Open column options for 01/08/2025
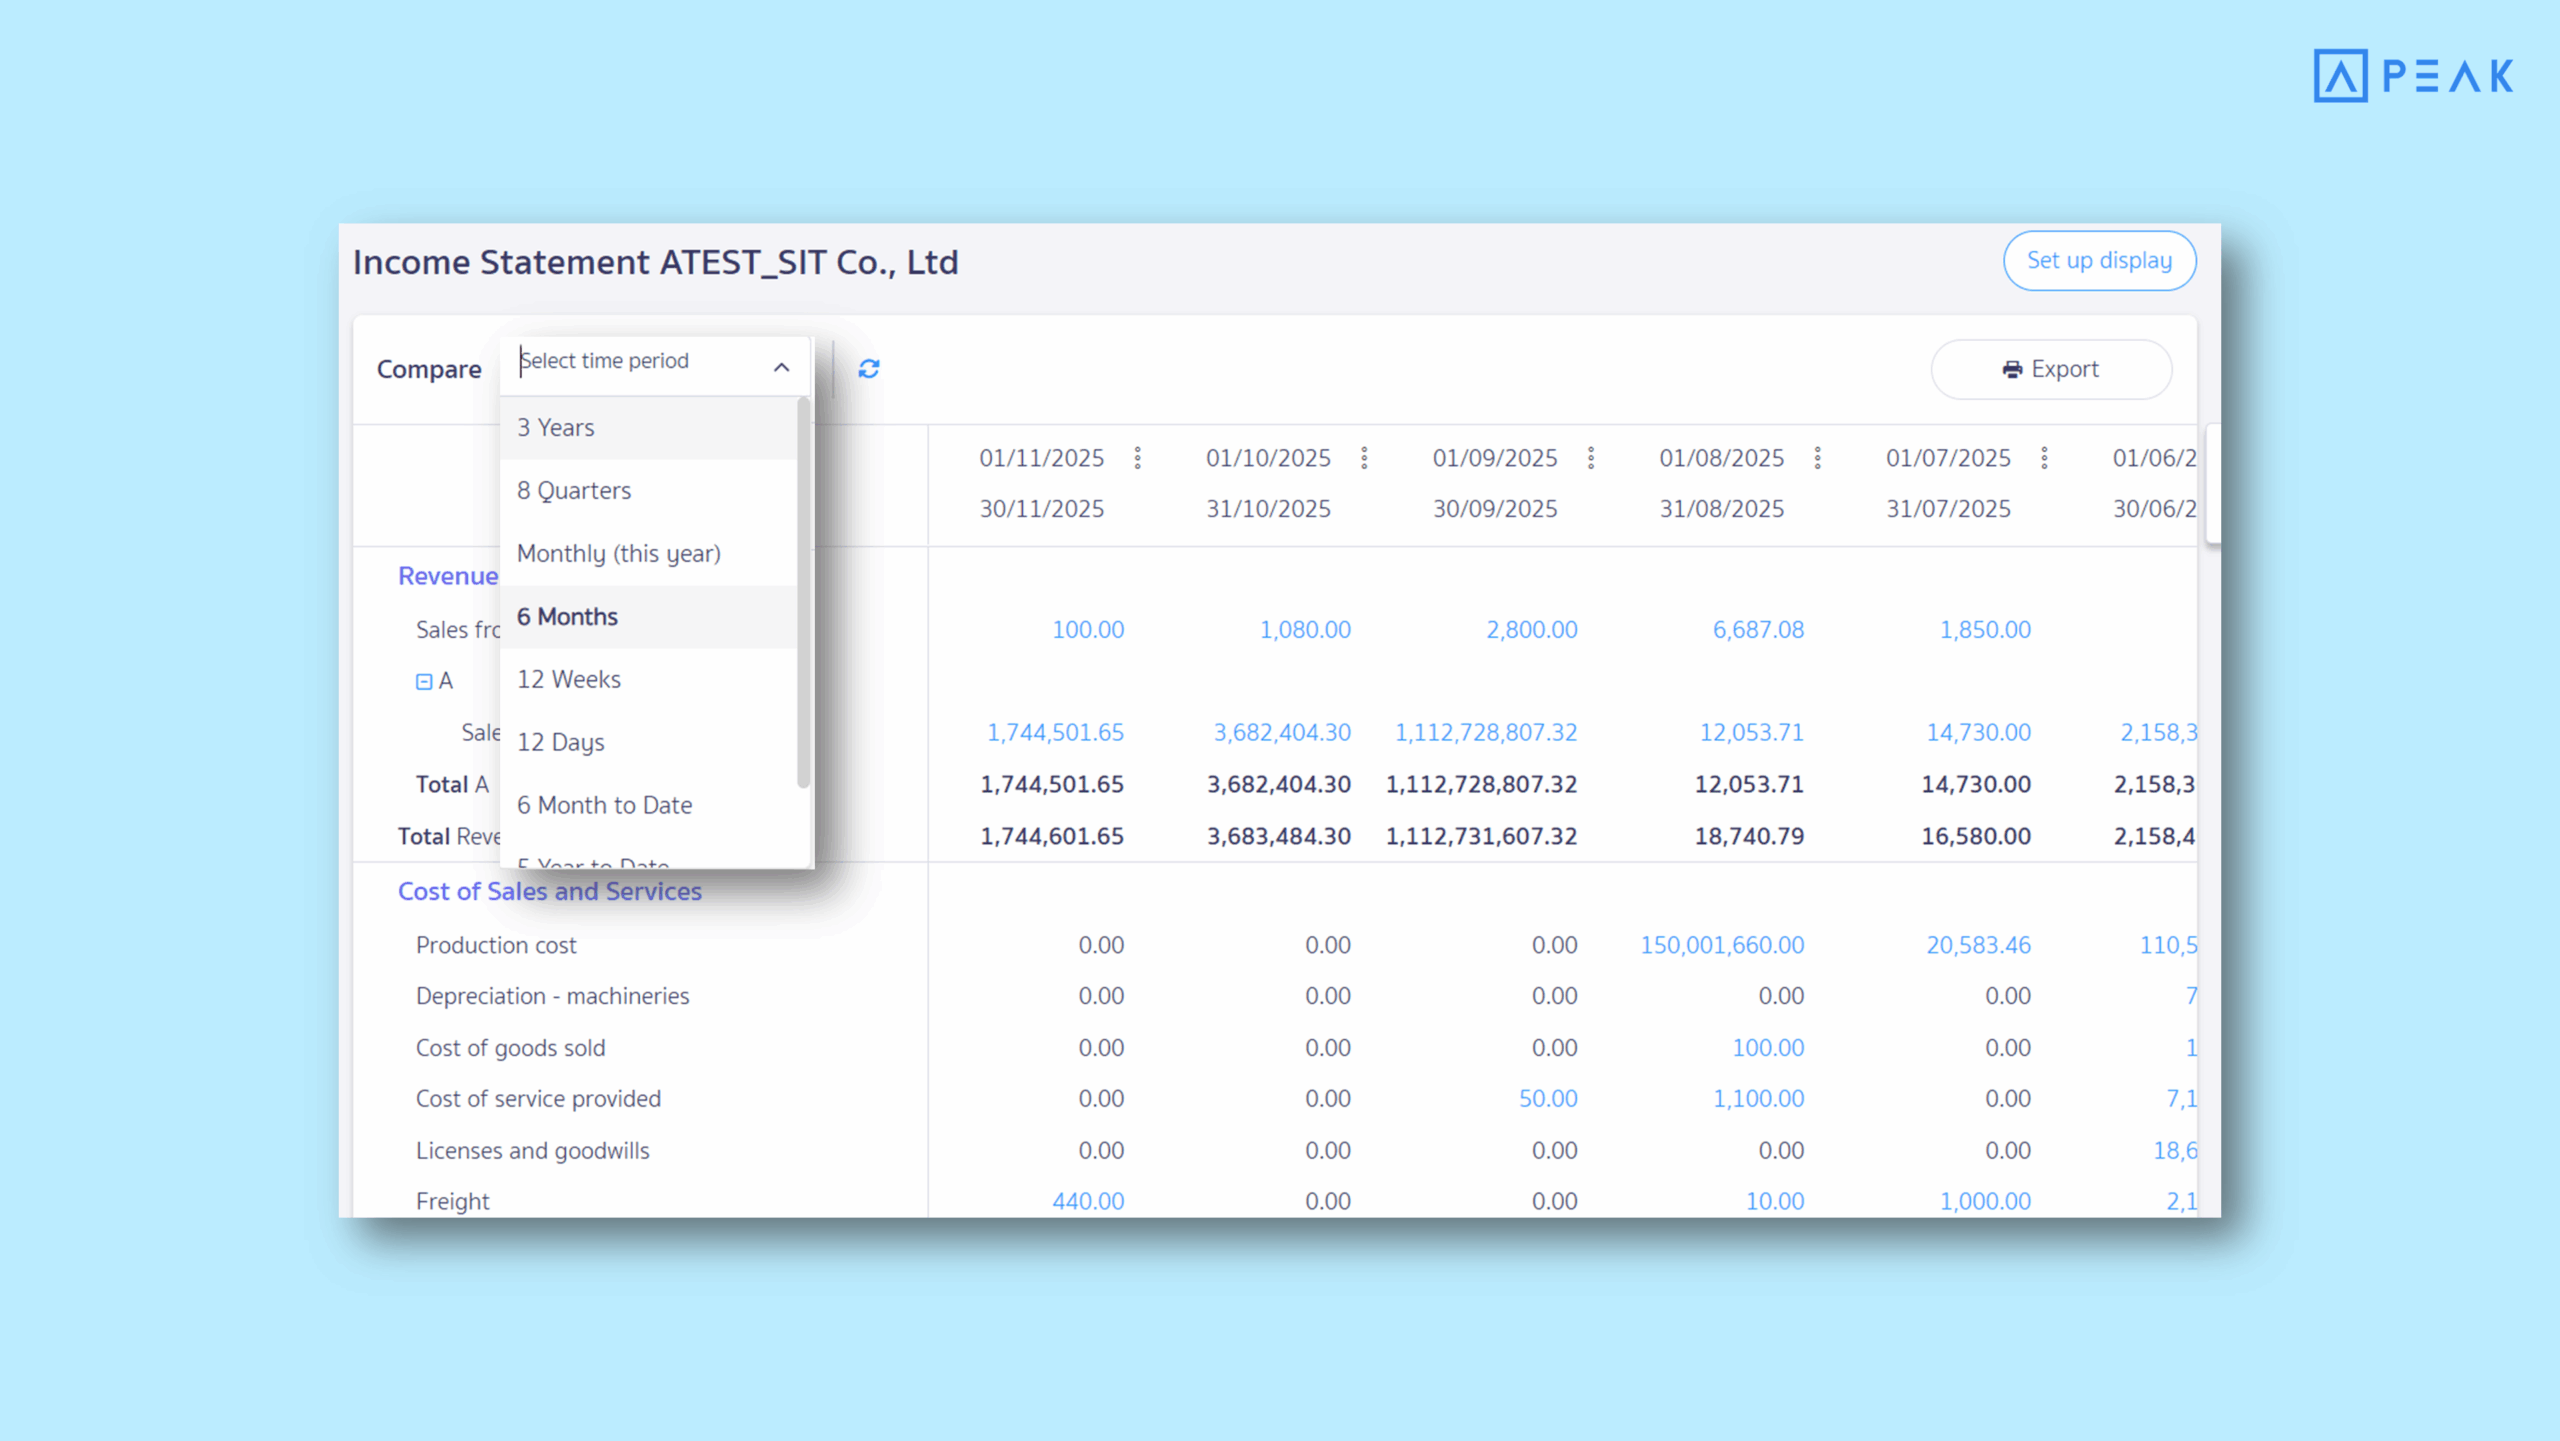This screenshot has width=2560, height=1441. pyautogui.click(x=1817, y=457)
